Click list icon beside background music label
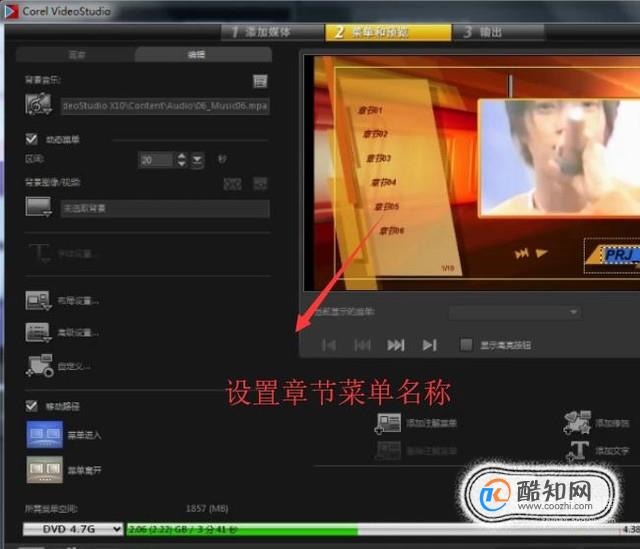 point(260,81)
